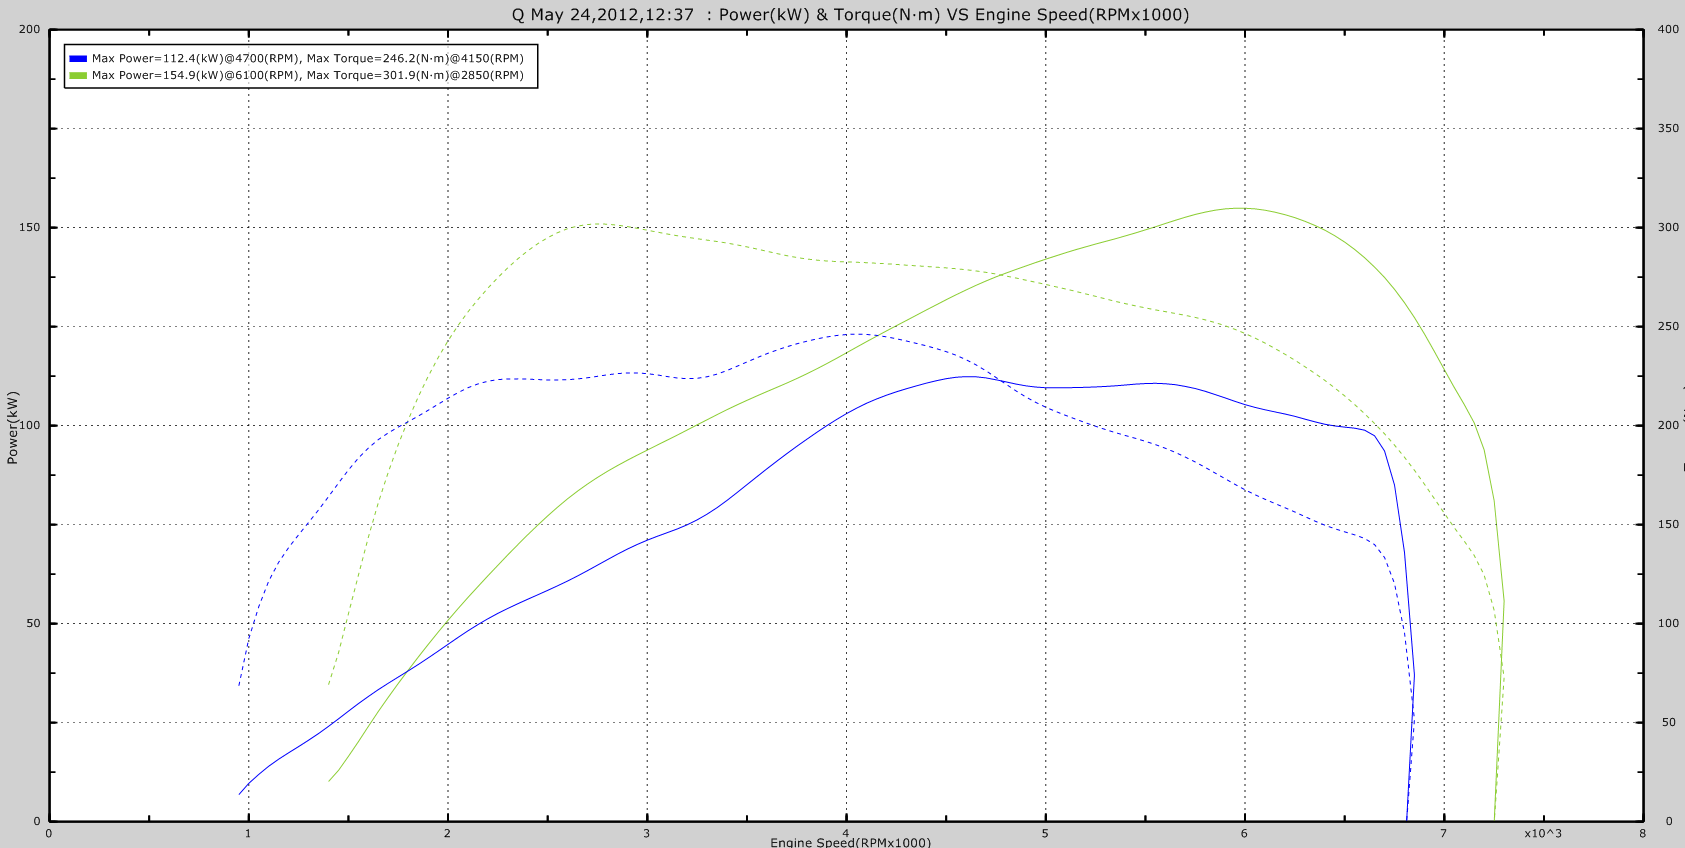Click the 2 tick on the x-axis
The image size is (1685, 848).
447,833
